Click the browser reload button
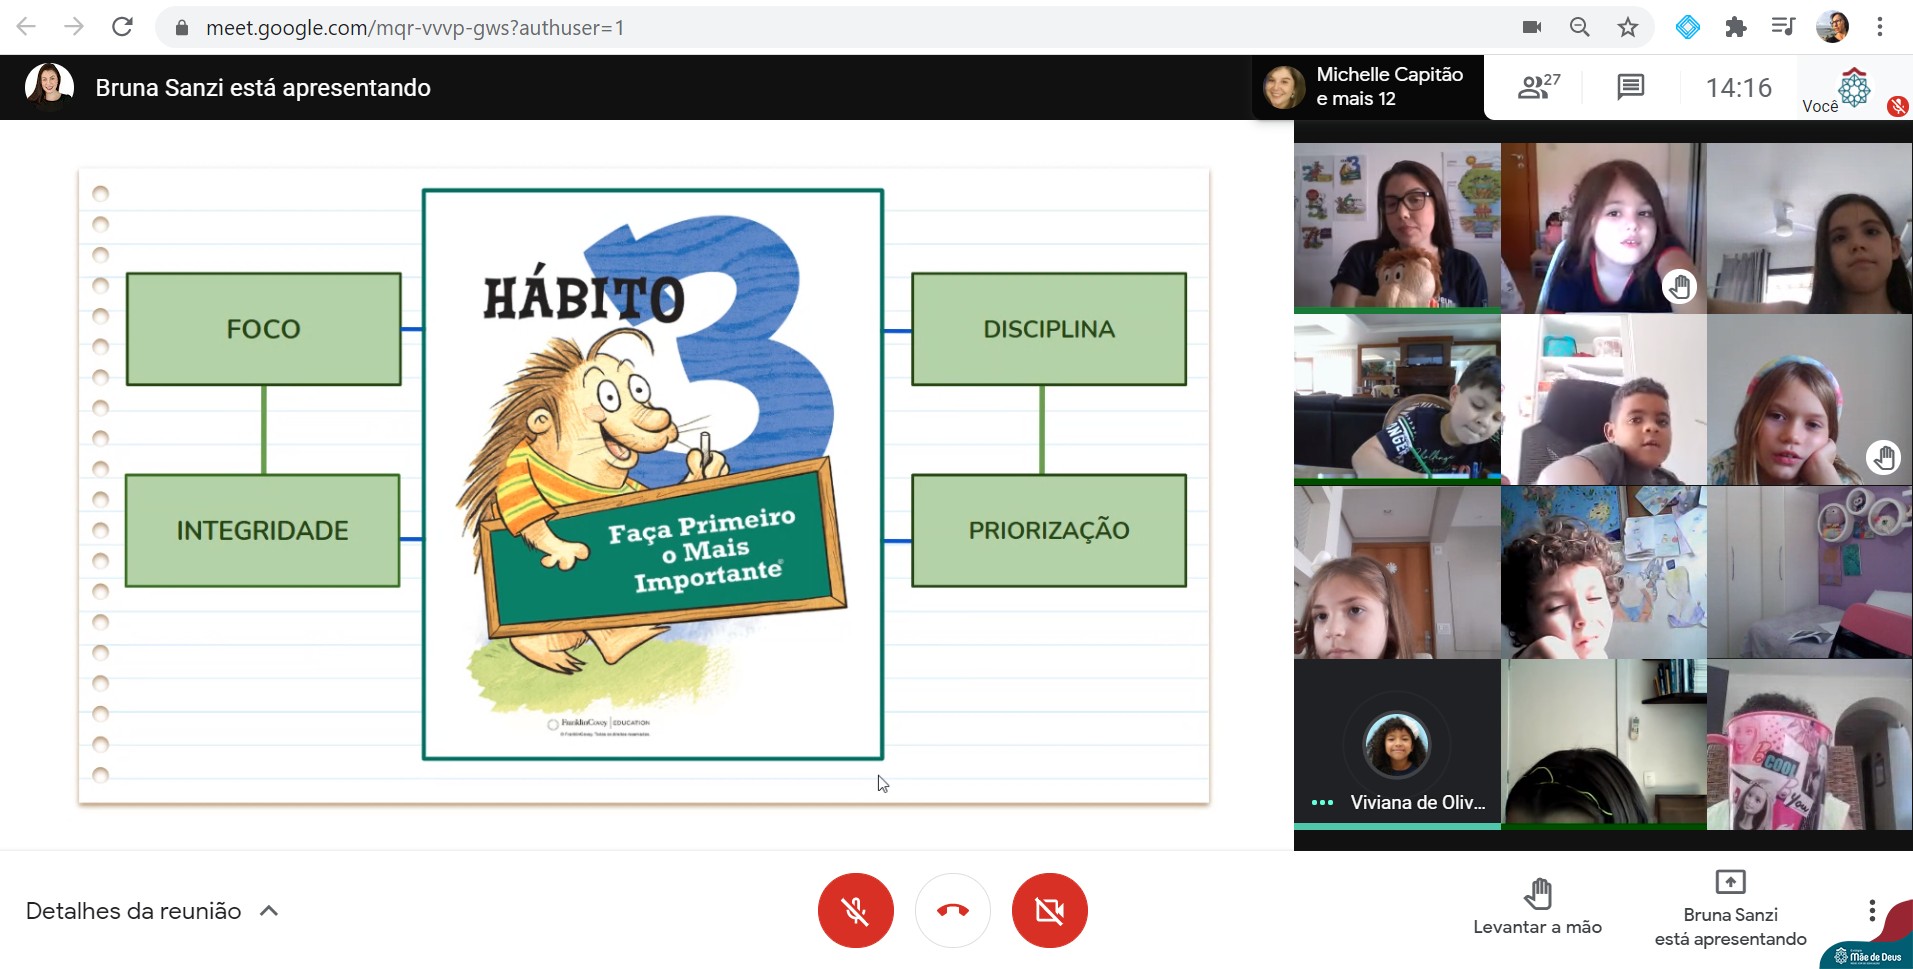 122,27
